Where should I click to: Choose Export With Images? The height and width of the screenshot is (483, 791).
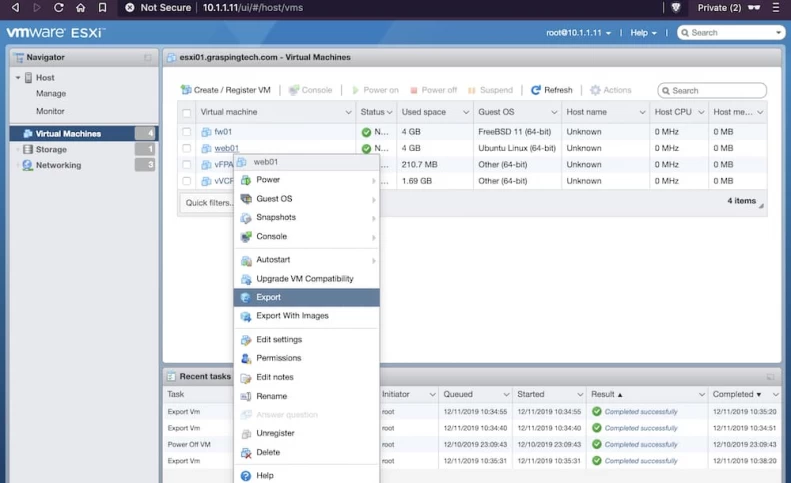click(307, 316)
